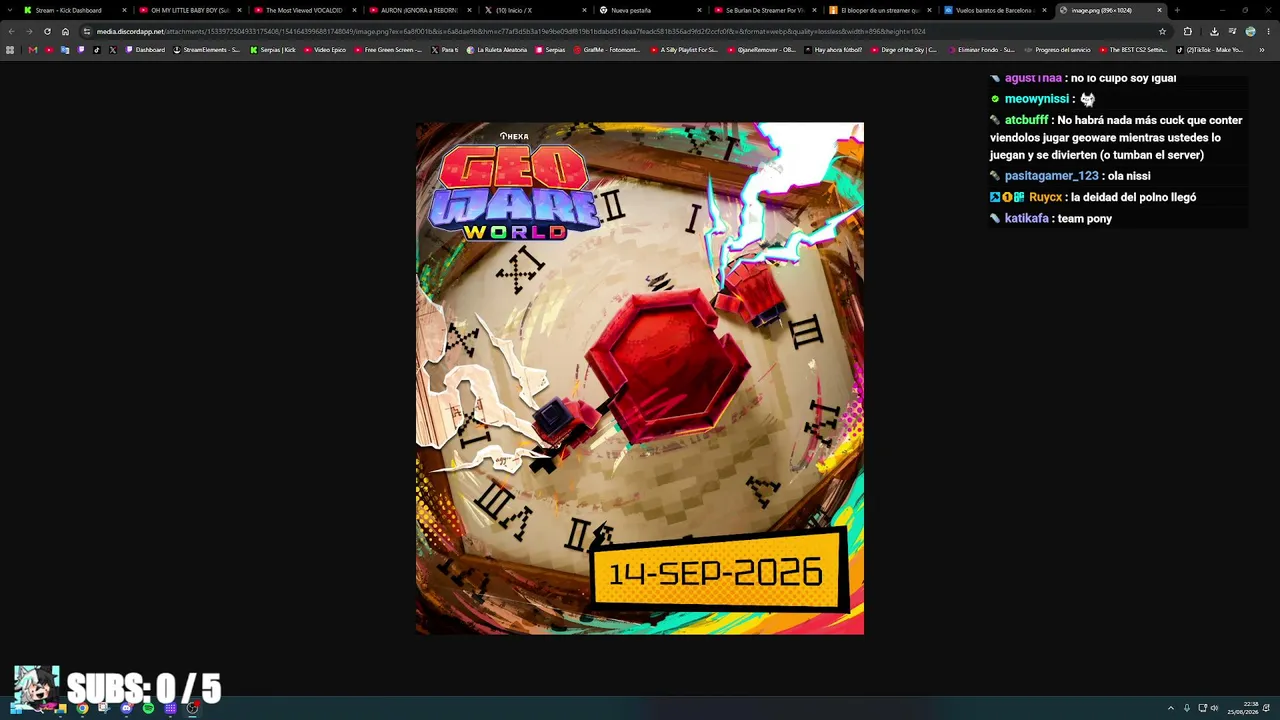Open the Serpias | Kick bookmark
Image resolution: width=1280 pixels, height=720 pixels.
(x=273, y=50)
